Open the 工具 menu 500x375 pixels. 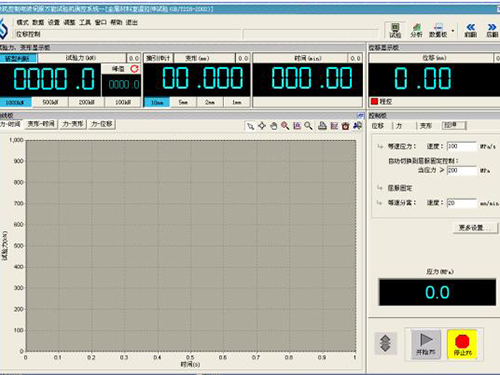click(x=85, y=22)
